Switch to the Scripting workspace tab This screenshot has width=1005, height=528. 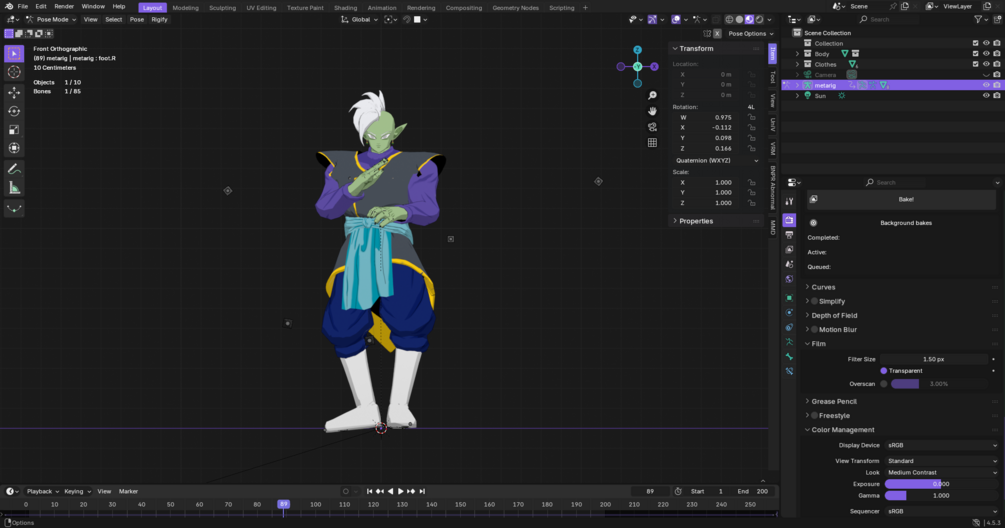pos(561,8)
